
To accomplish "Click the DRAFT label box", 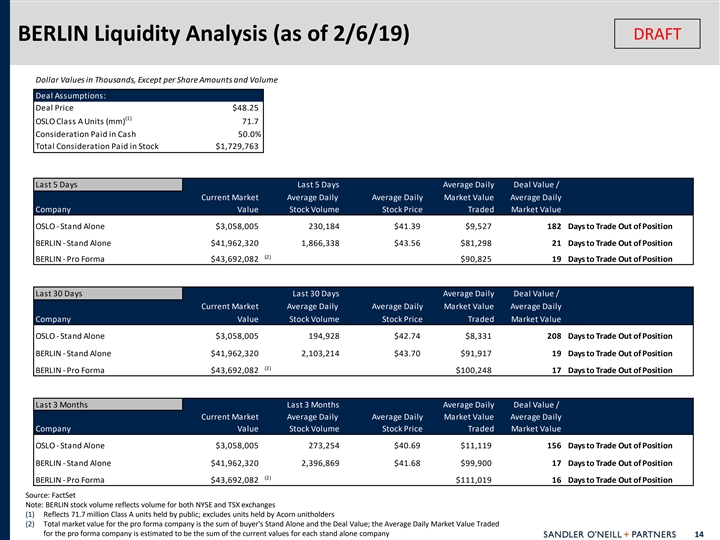I will pyautogui.click(x=657, y=34).
